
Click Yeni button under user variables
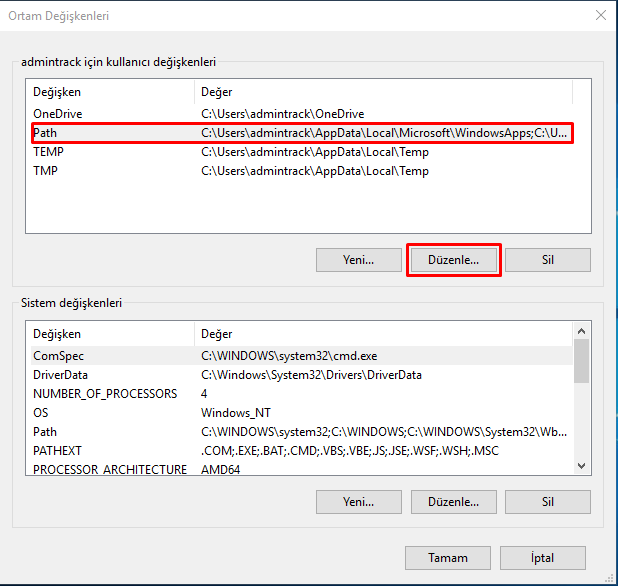pyautogui.click(x=358, y=260)
